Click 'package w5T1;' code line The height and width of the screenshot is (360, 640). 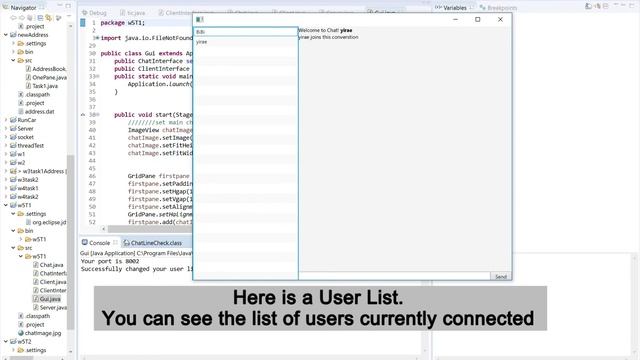(122, 23)
